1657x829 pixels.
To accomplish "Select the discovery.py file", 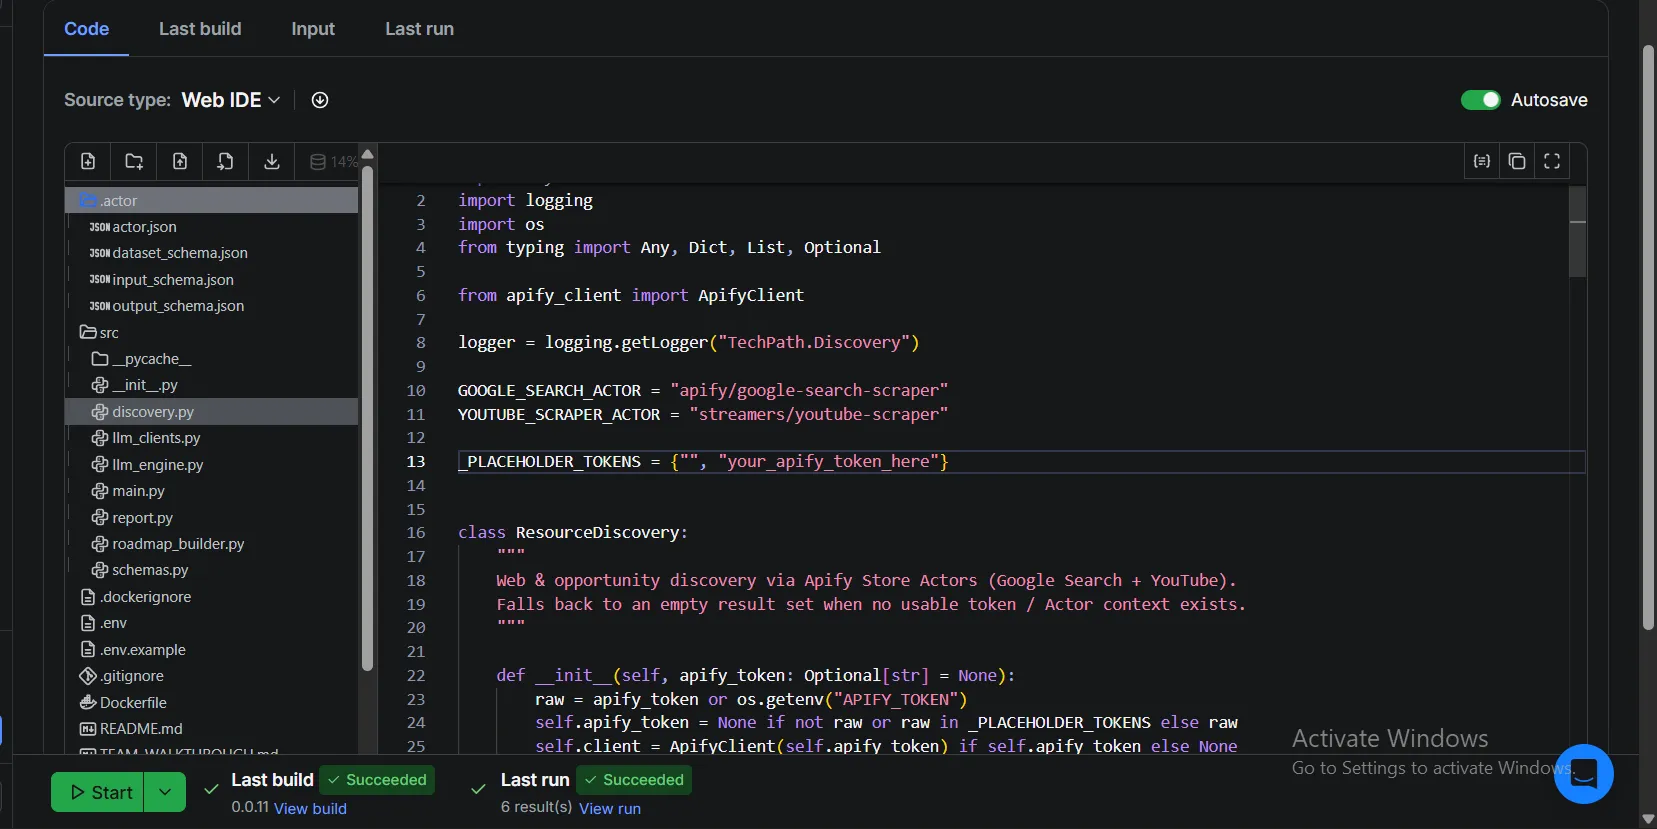I will 212,412.
